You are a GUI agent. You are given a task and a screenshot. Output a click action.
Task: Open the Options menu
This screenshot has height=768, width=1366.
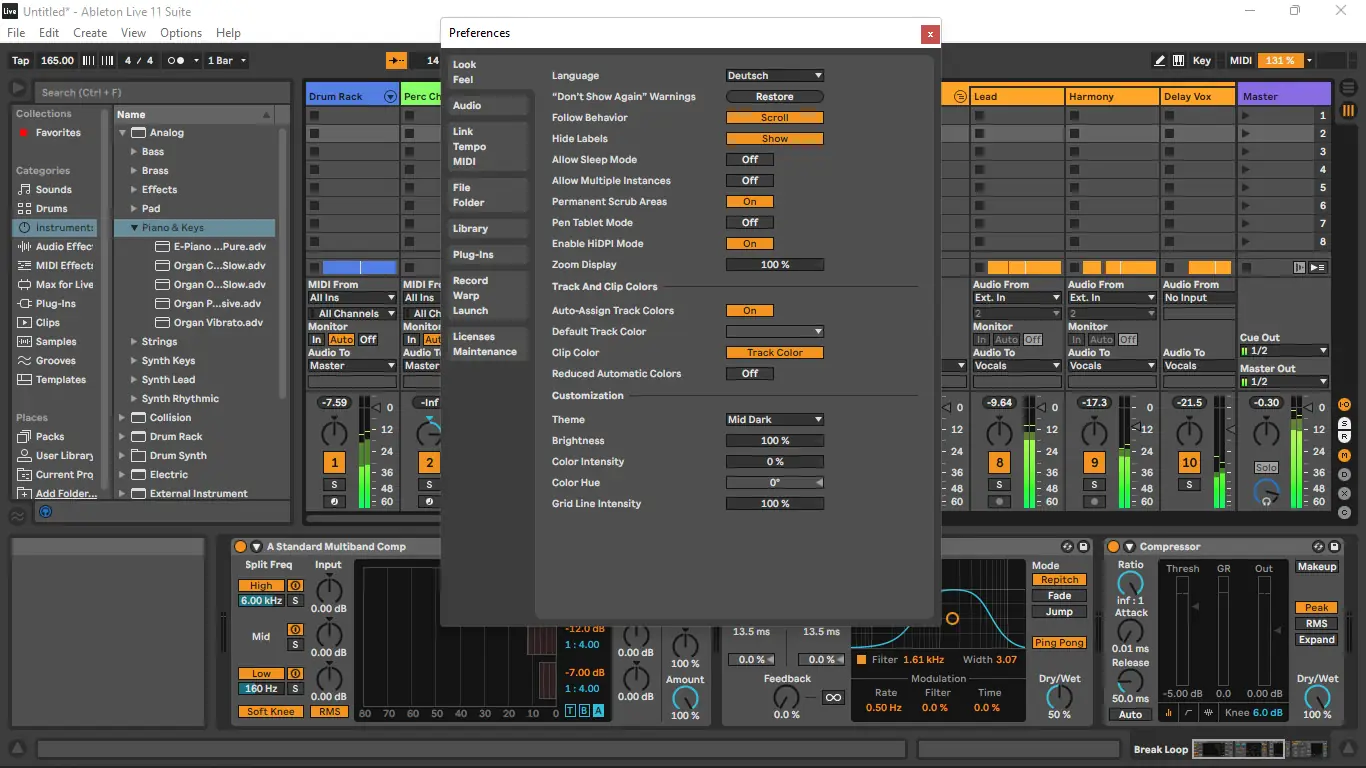181,33
